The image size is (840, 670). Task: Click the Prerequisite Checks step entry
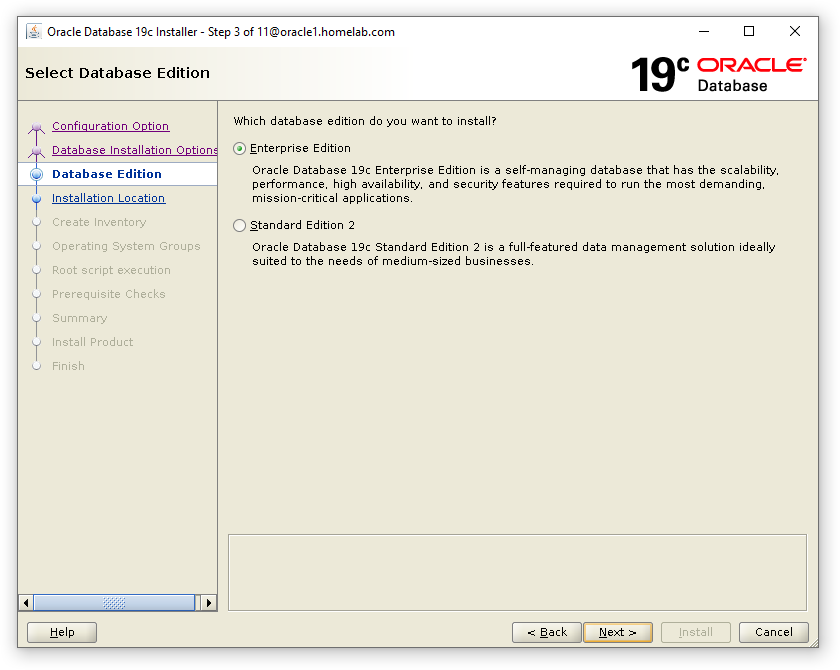(108, 293)
